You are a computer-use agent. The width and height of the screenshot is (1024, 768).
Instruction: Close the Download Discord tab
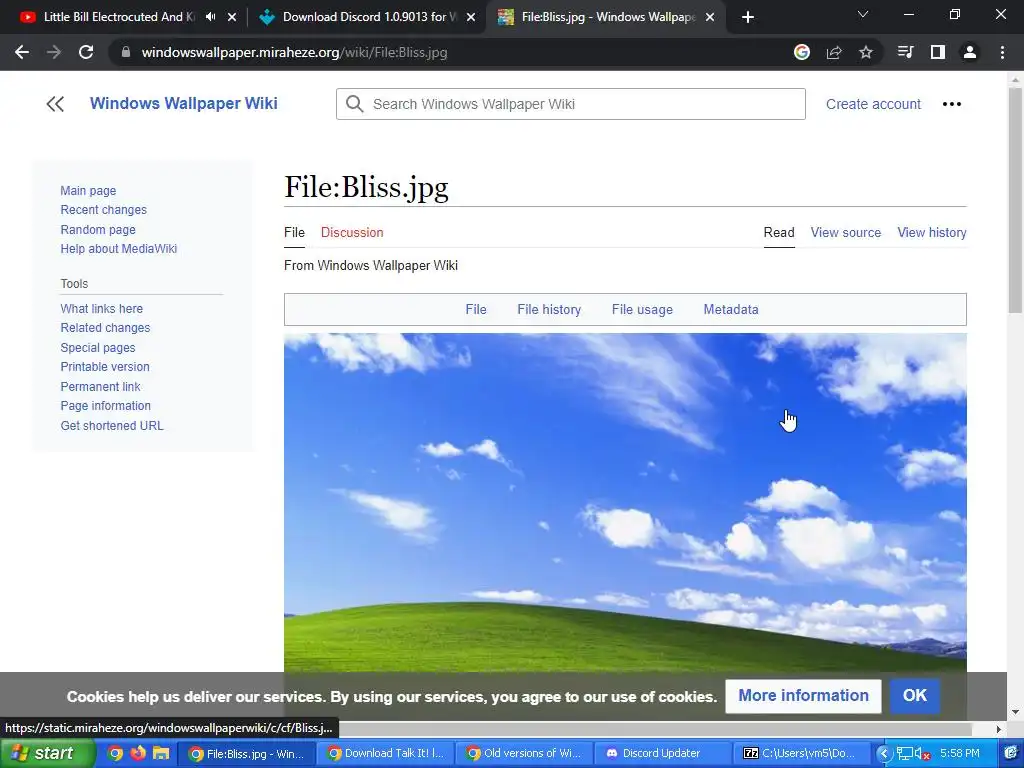[471, 17]
